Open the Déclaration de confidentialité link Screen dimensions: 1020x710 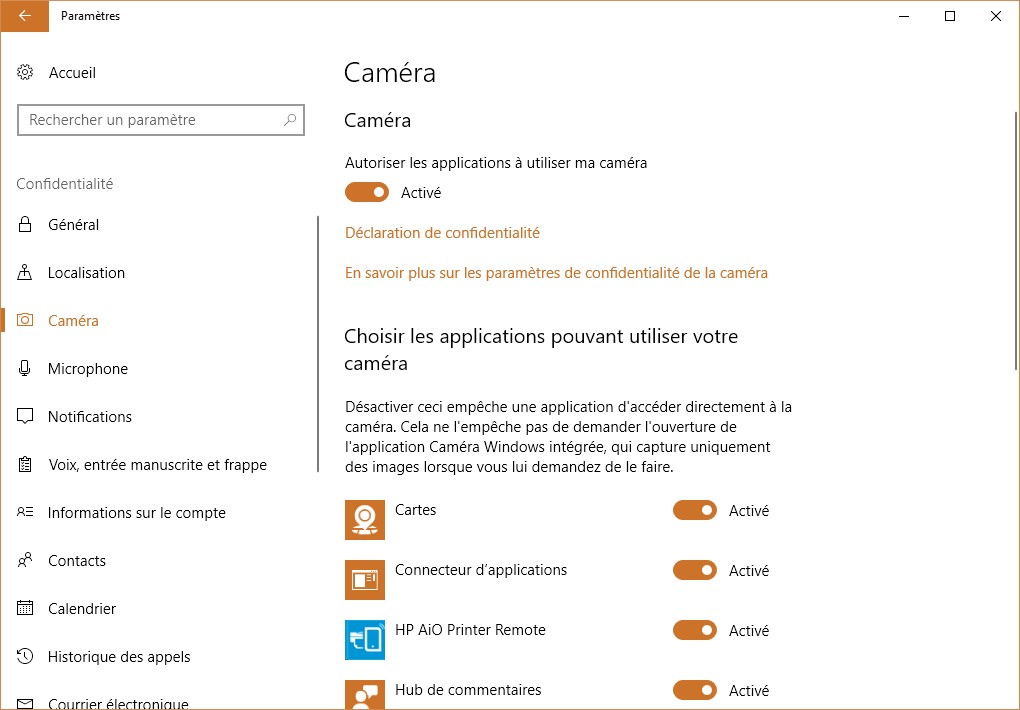coord(442,233)
